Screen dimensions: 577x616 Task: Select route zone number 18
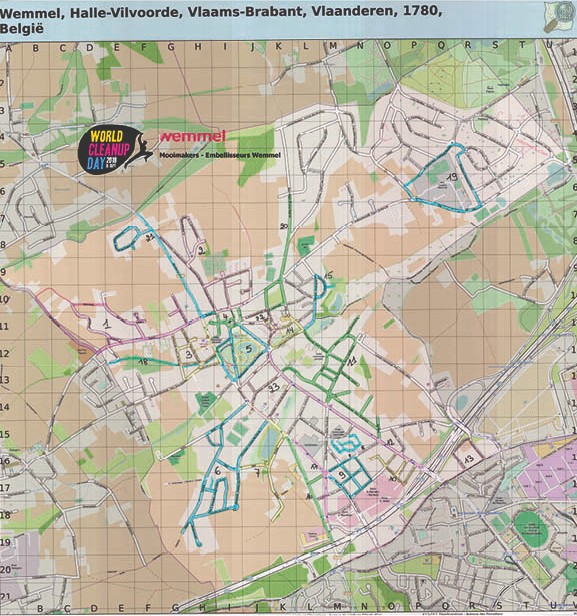[143, 362]
